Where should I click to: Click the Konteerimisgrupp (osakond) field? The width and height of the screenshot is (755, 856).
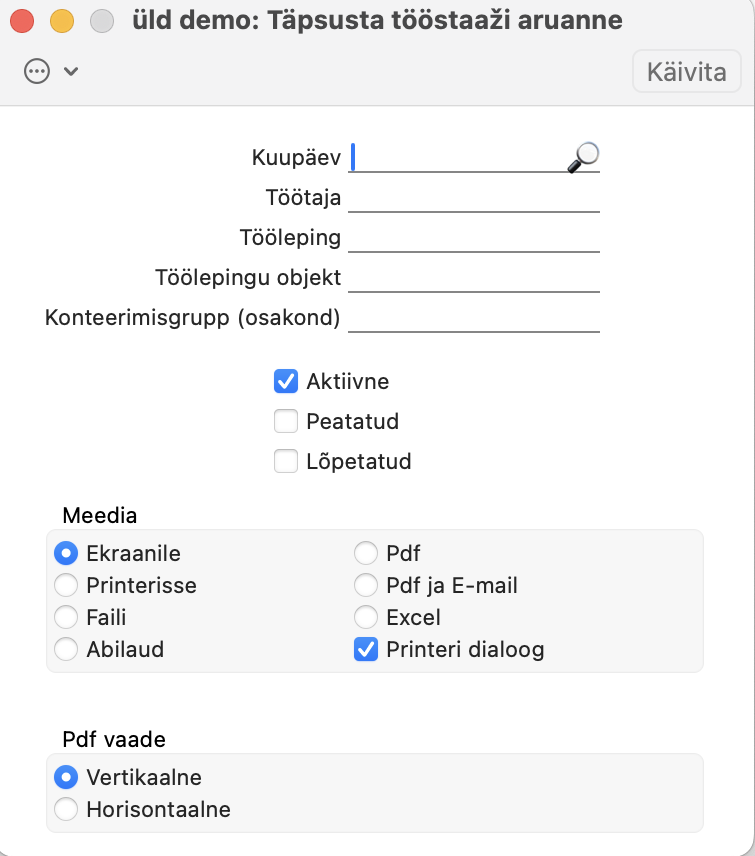pos(473,318)
